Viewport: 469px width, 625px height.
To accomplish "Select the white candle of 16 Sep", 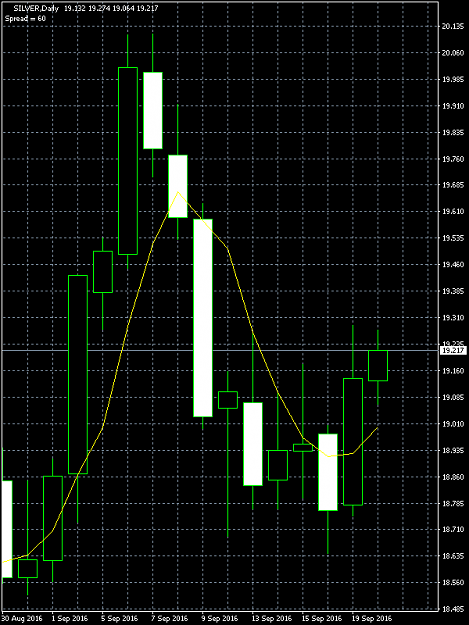I will point(328,472).
